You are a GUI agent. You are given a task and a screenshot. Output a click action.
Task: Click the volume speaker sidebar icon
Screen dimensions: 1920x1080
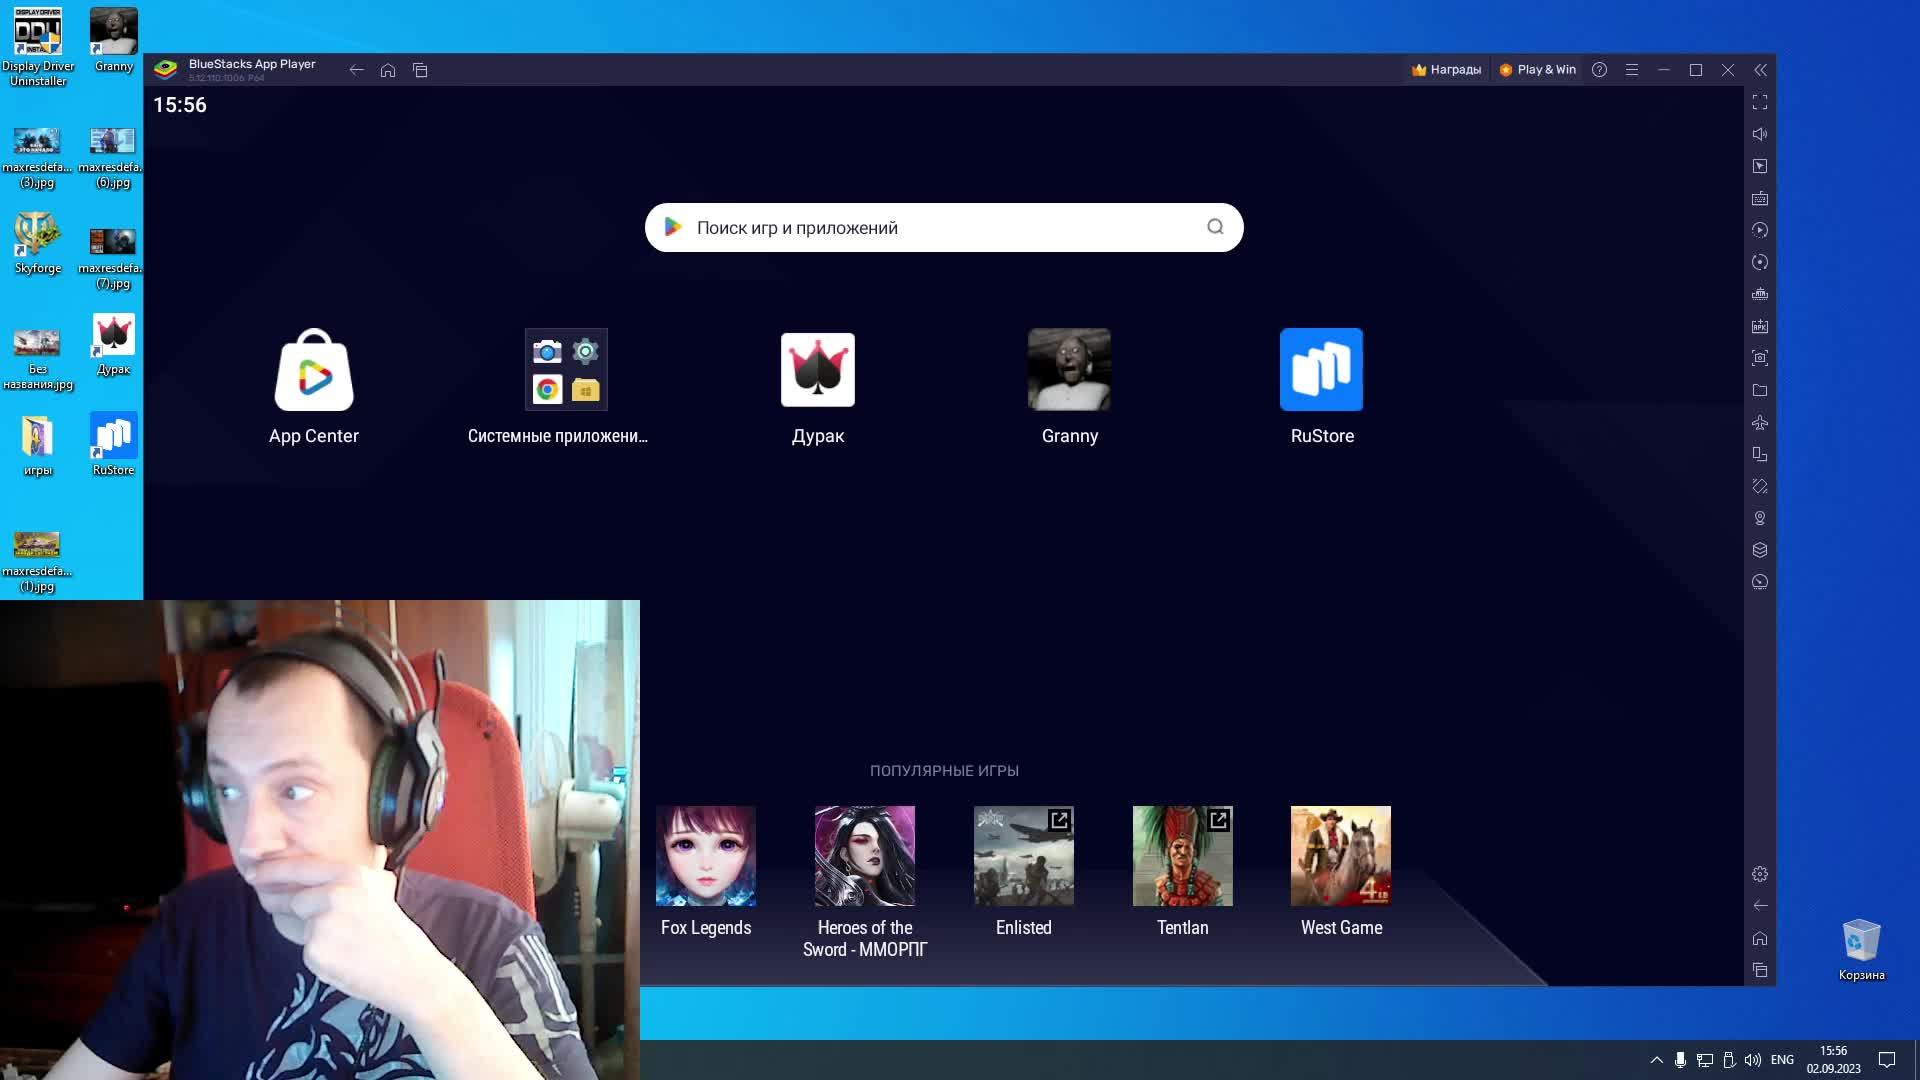click(x=1760, y=134)
